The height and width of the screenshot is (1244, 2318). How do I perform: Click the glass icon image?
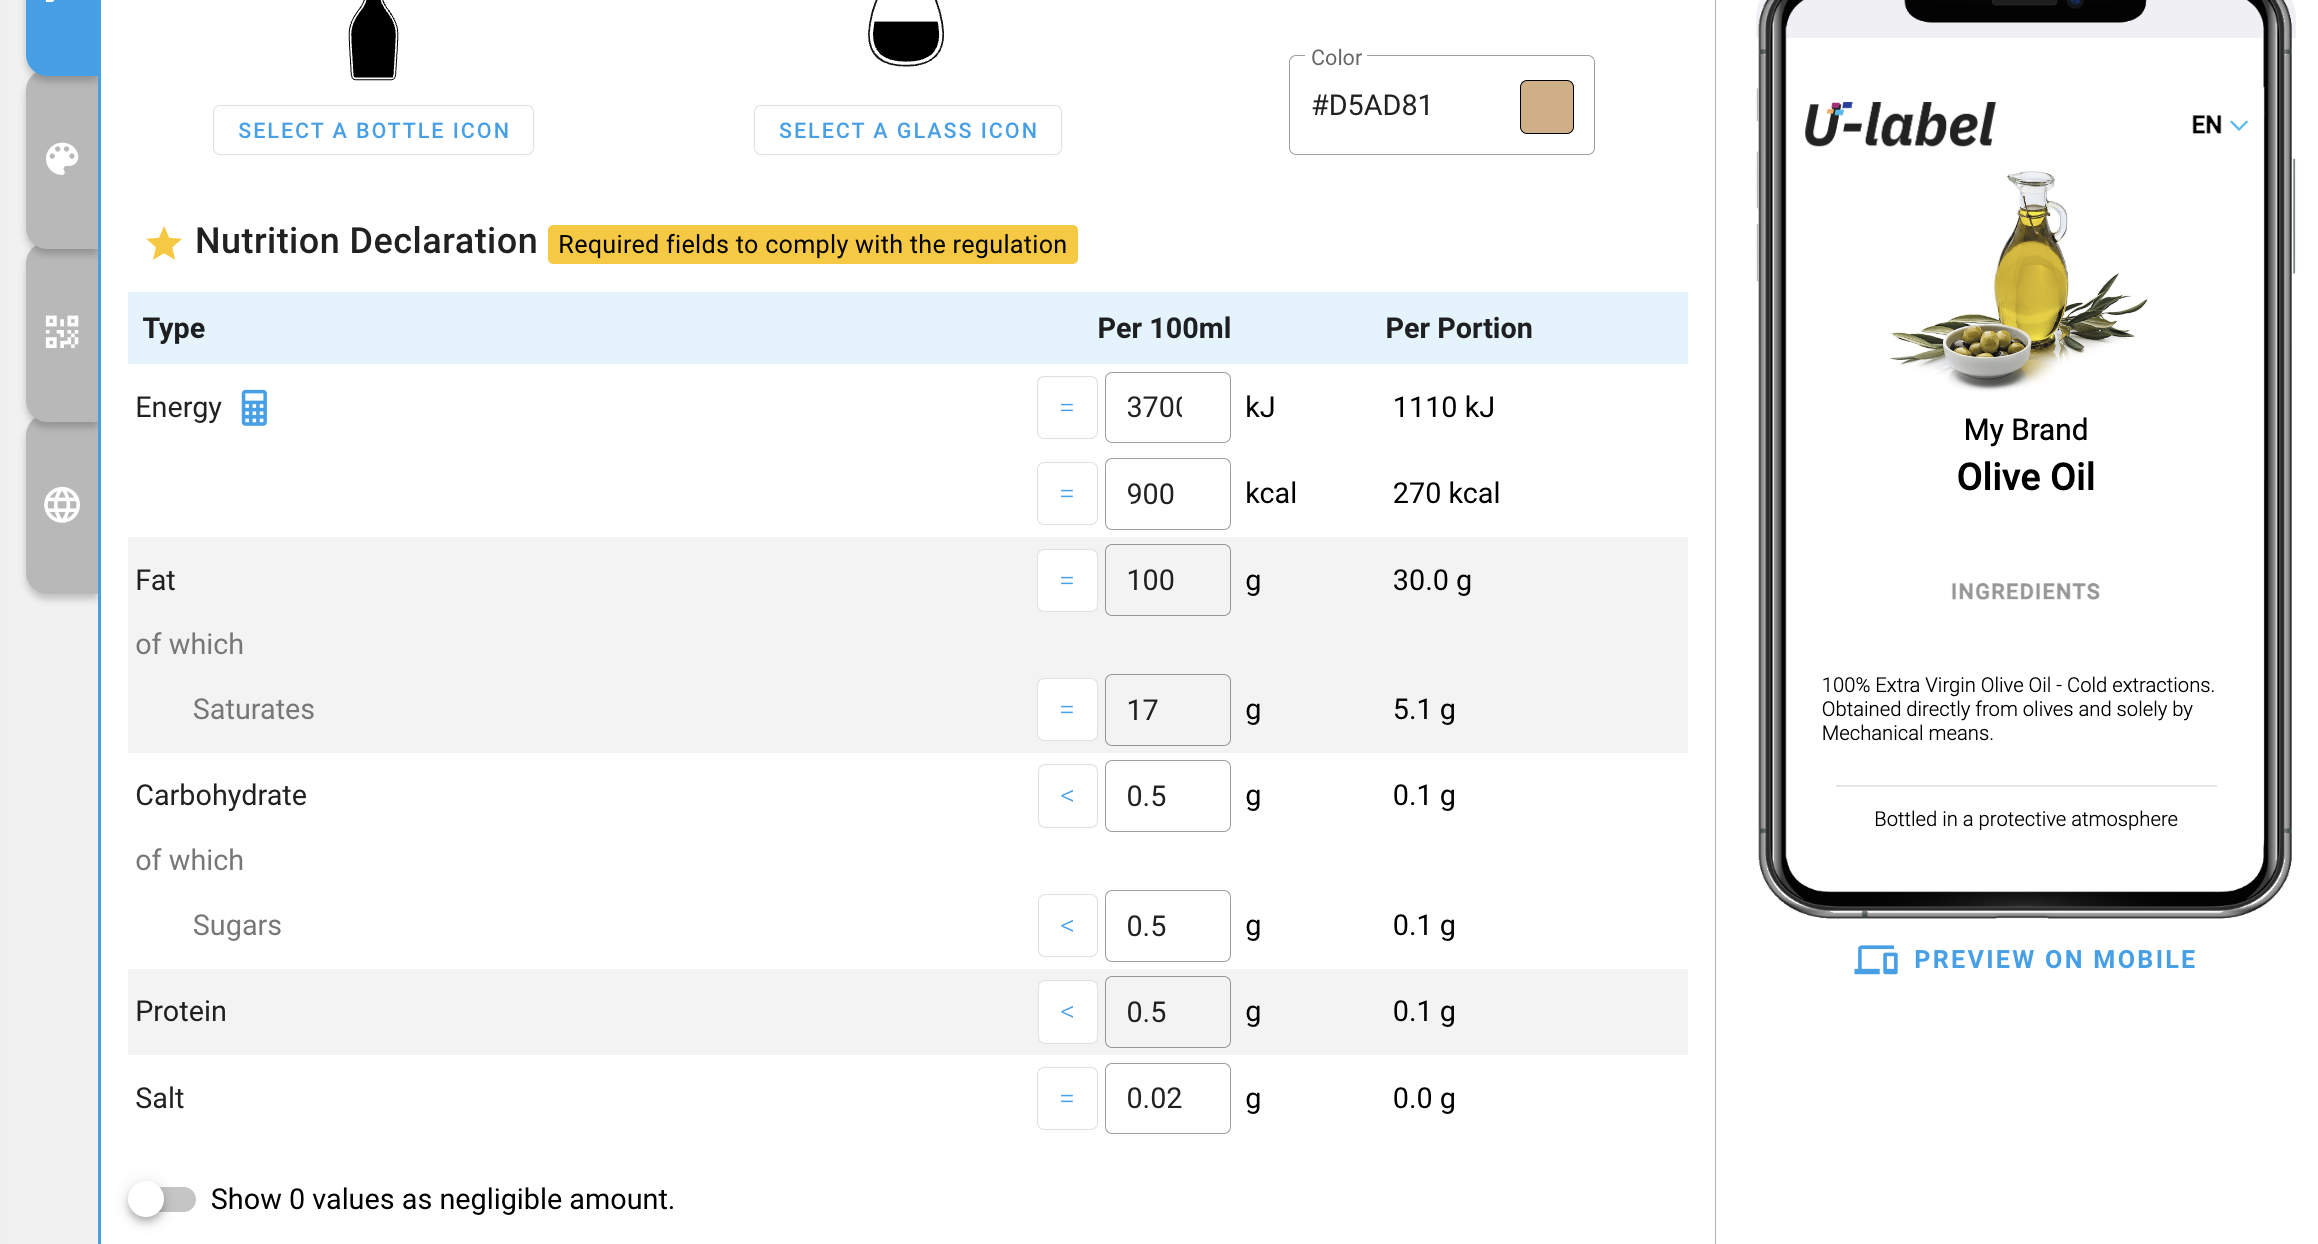[x=906, y=32]
